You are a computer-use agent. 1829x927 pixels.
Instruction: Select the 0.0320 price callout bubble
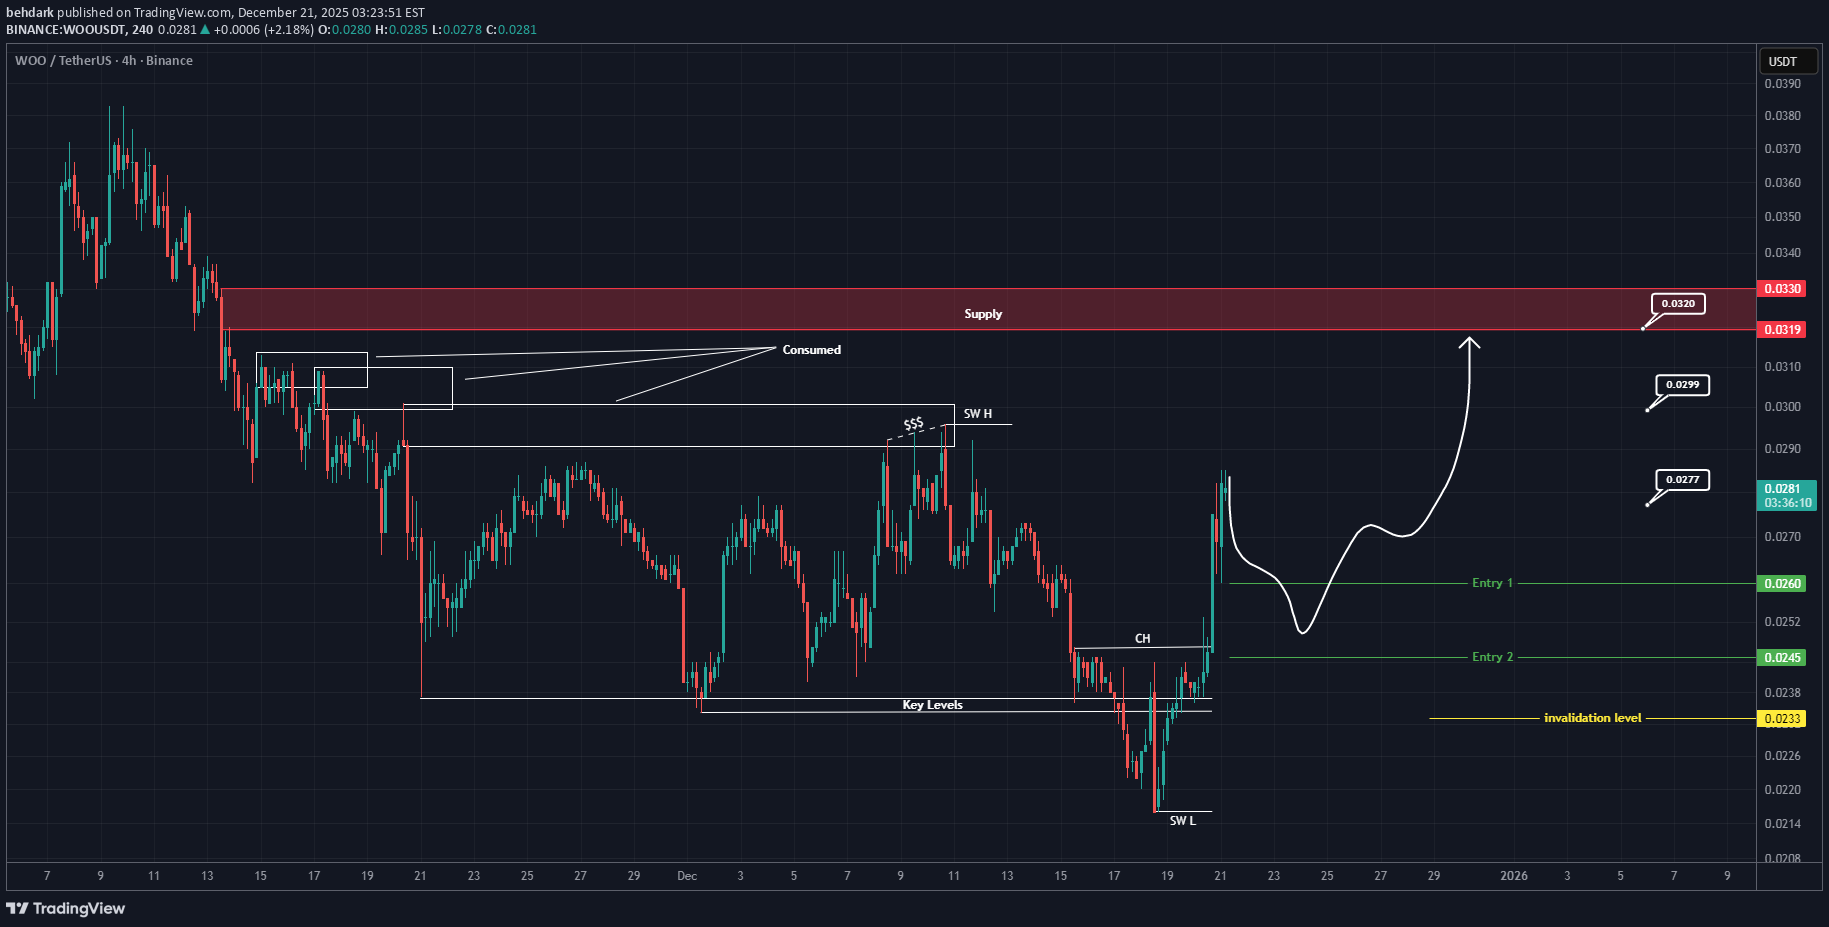pyautogui.click(x=1678, y=304)
